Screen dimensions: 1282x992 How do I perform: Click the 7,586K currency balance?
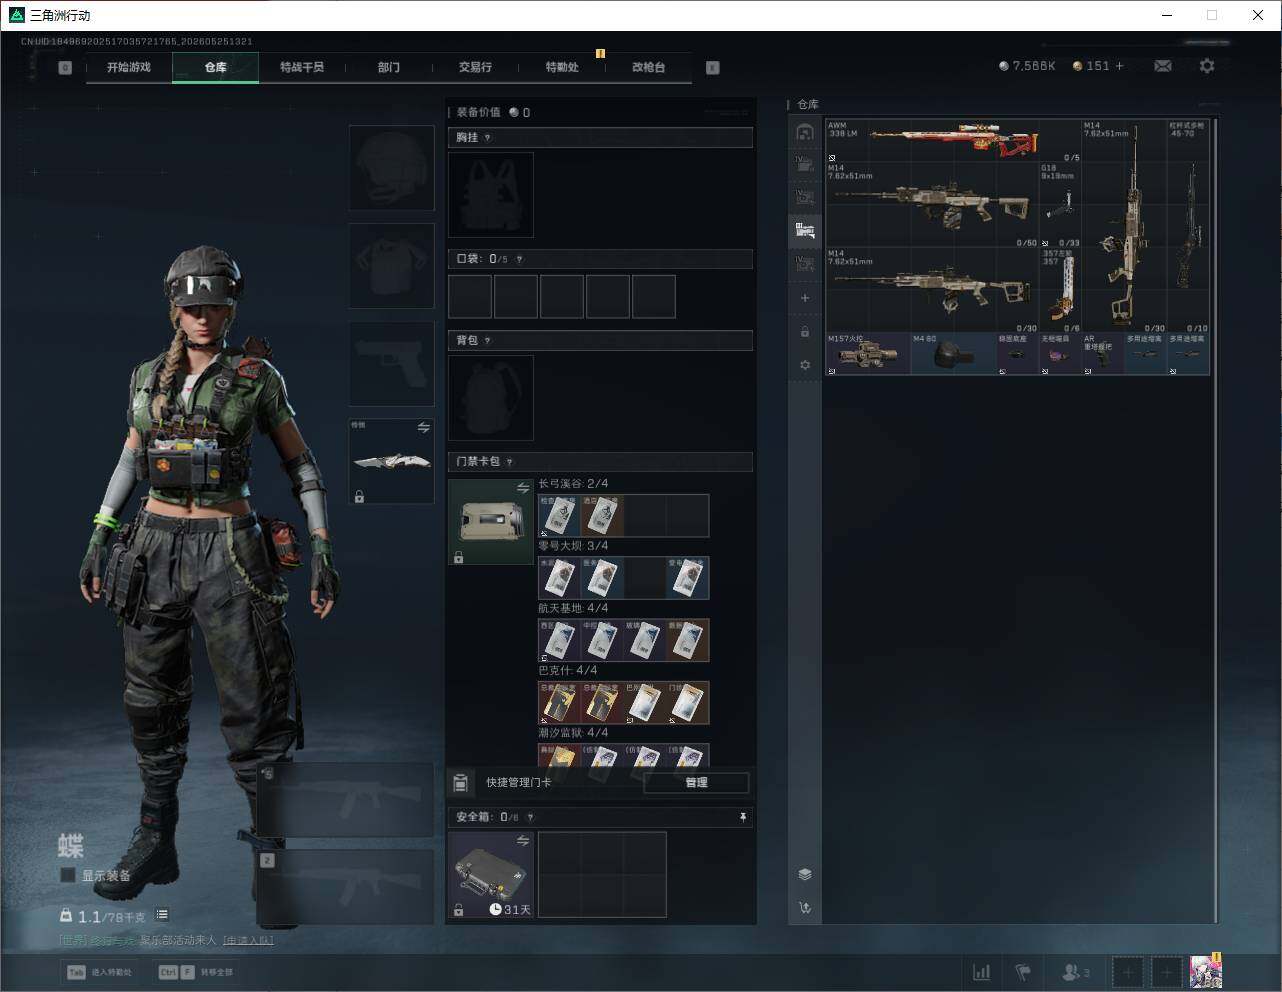(x=1027, y=66)
